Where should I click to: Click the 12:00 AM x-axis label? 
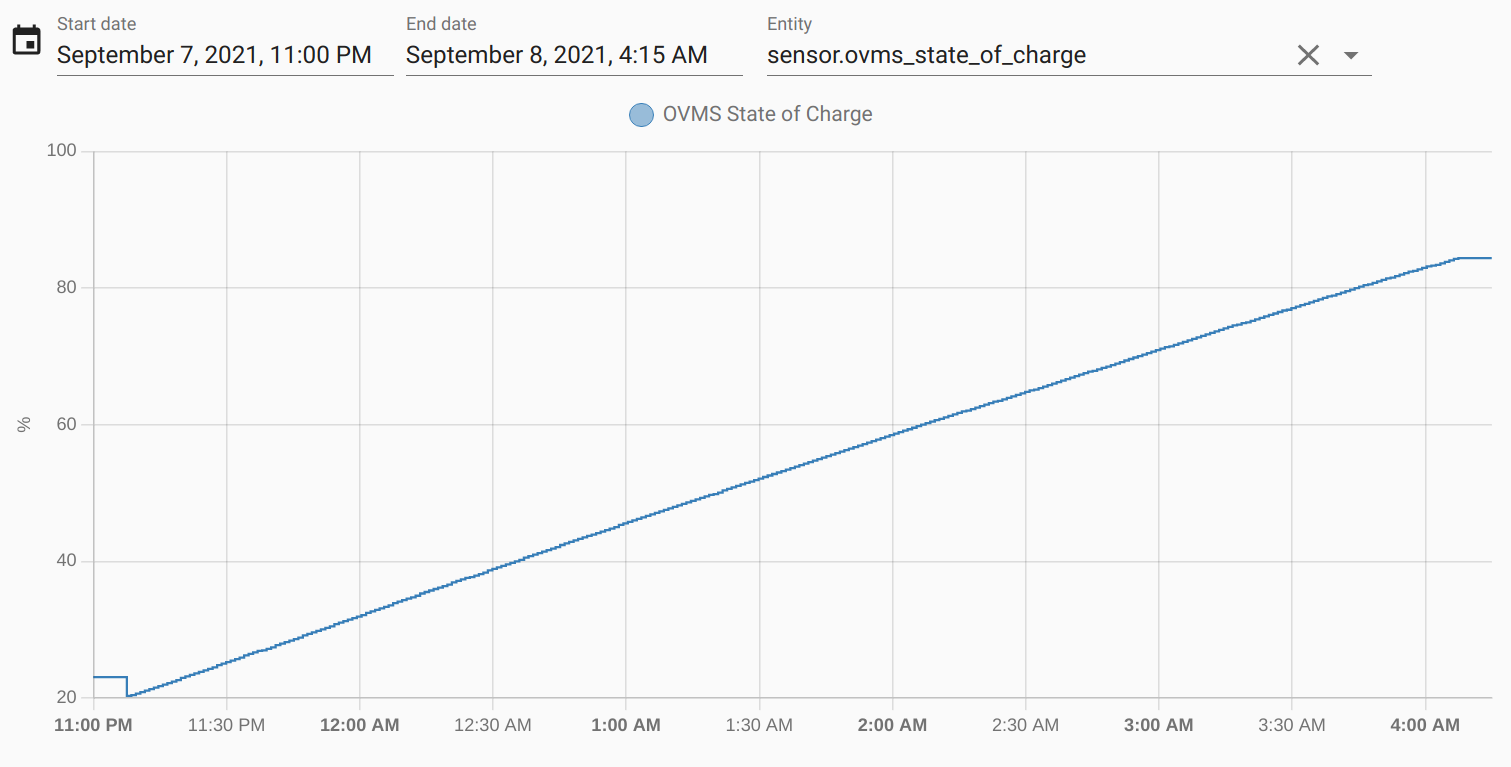(359, 725)
